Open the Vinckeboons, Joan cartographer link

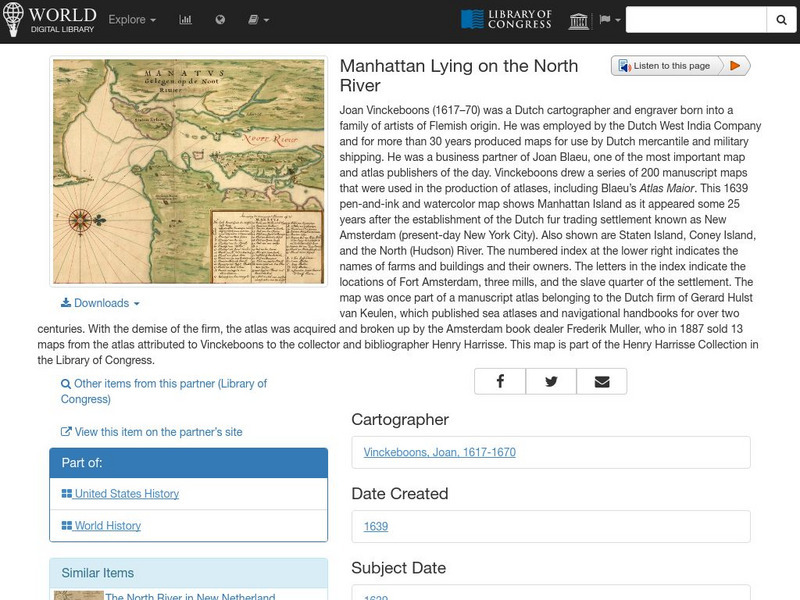[x=436, y=452]
